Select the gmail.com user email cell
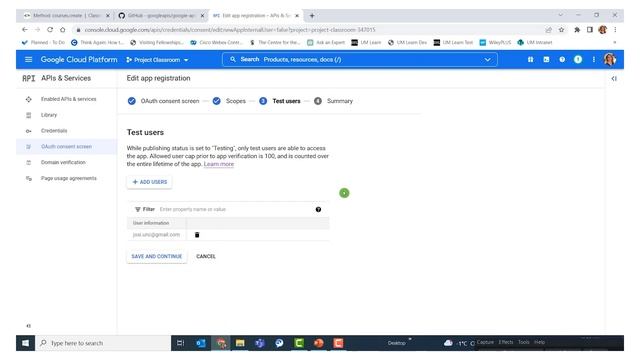Viewport: 640px width, 360px height. (156, 235)
